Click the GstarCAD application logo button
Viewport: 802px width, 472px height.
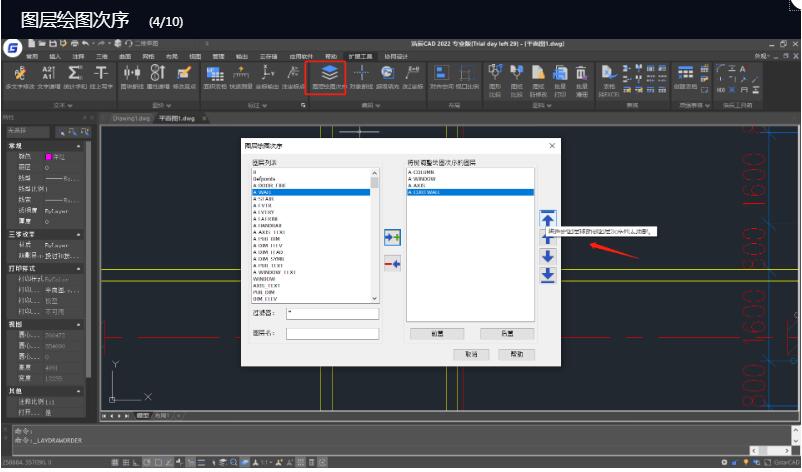pos(13,47)
